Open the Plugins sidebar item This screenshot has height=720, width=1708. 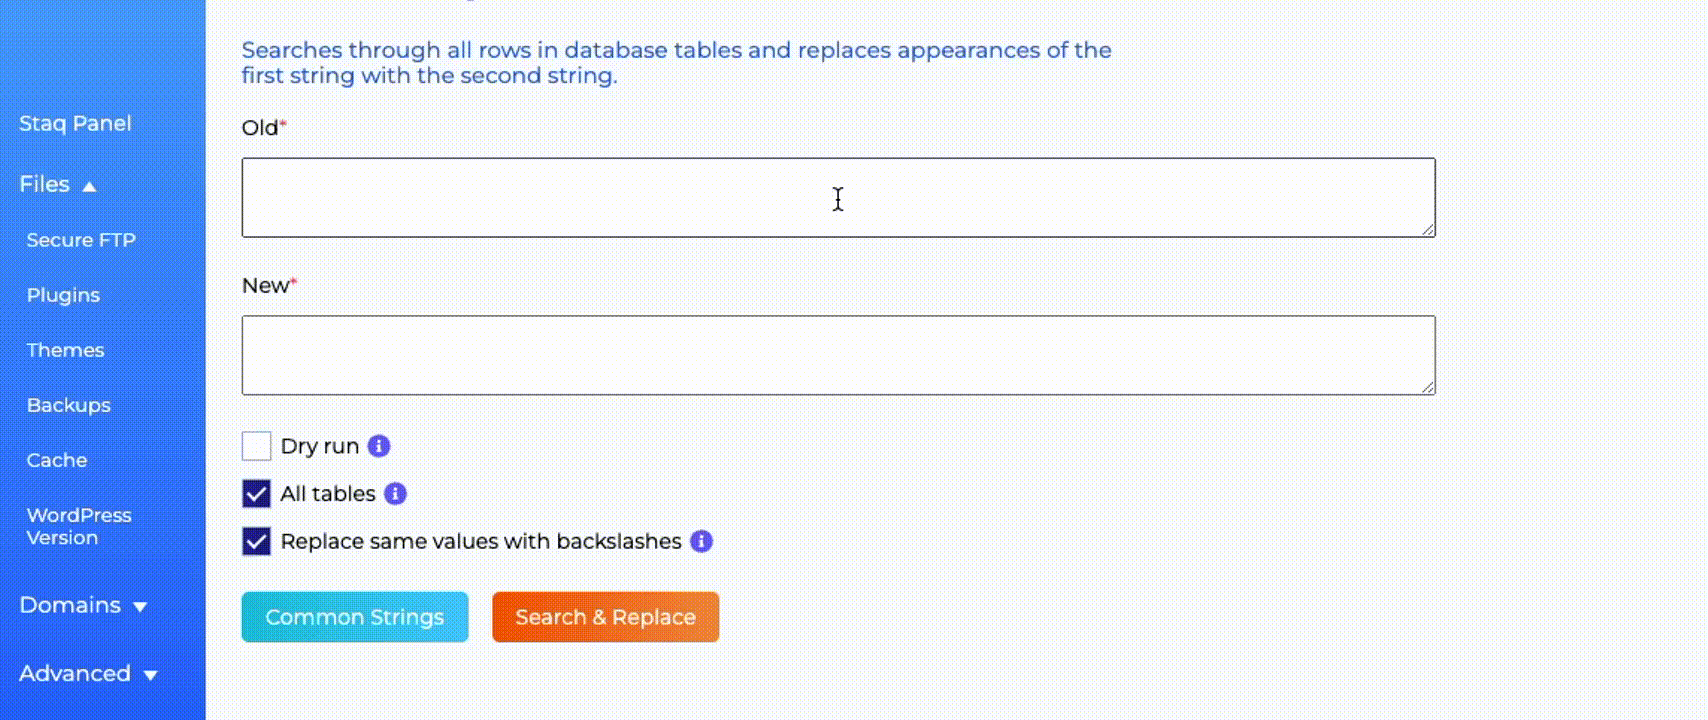[x=63, y=295]
